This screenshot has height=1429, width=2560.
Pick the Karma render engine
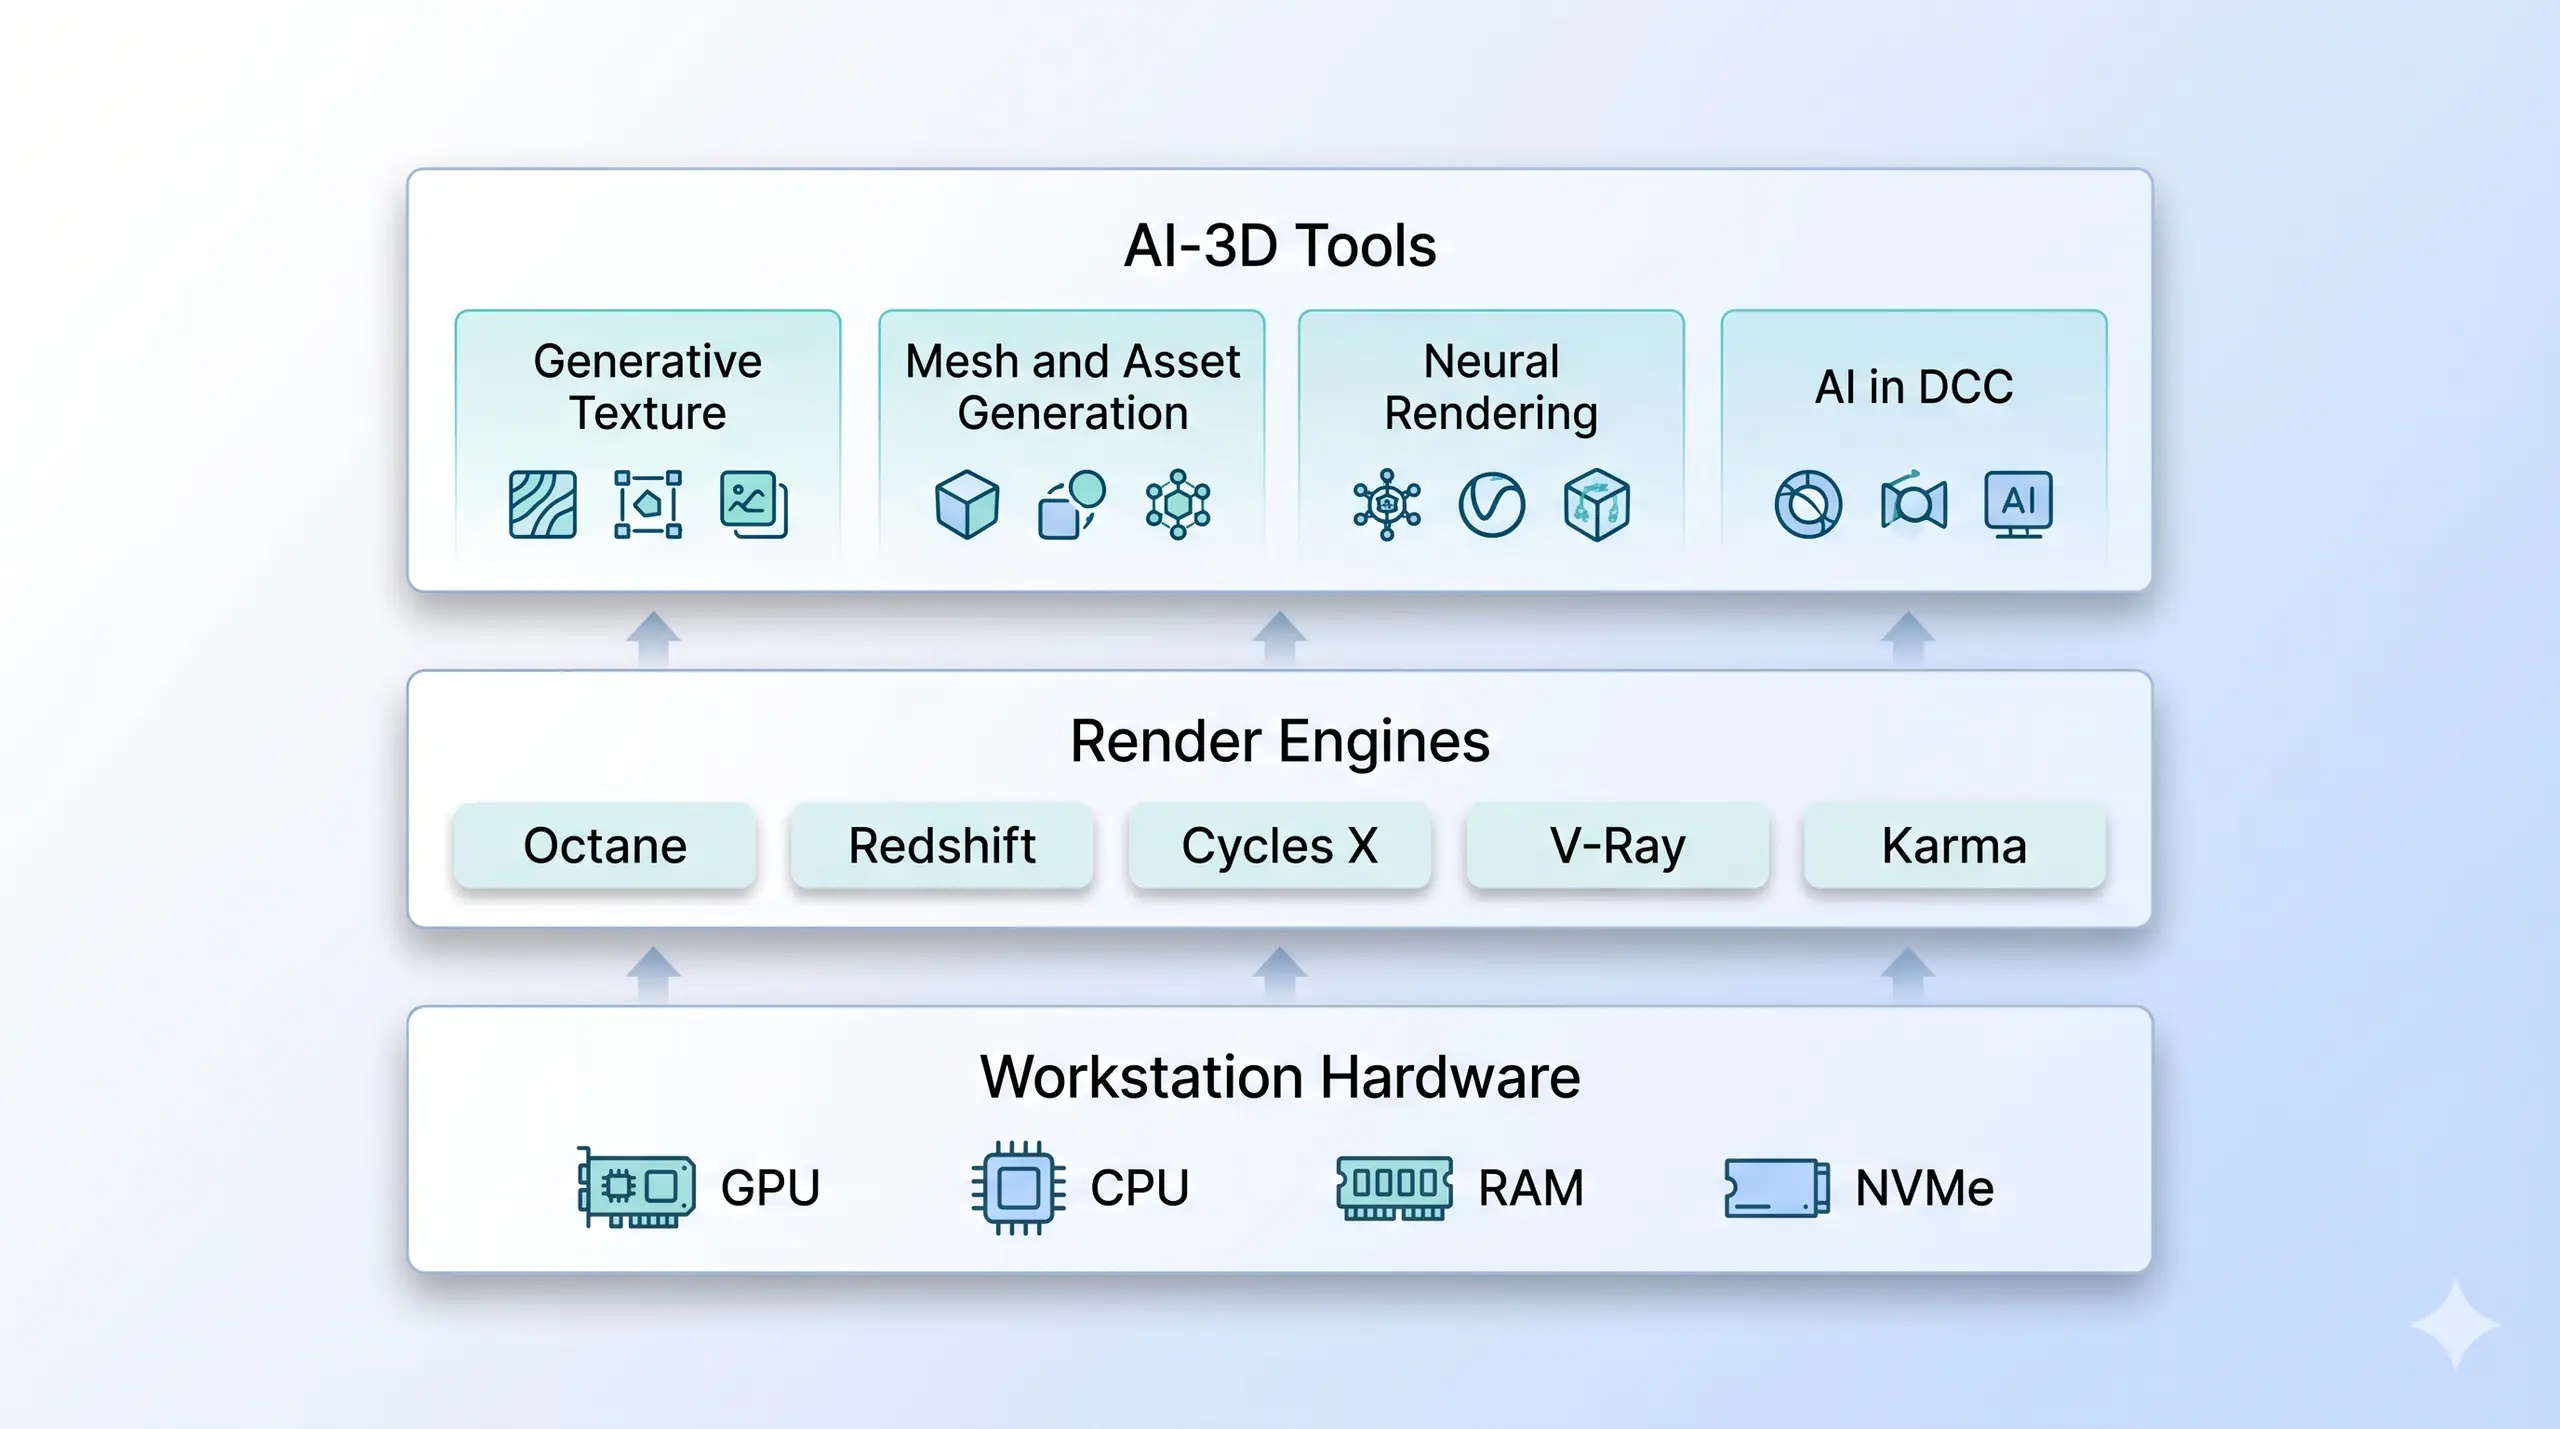tap(1955, 846)
